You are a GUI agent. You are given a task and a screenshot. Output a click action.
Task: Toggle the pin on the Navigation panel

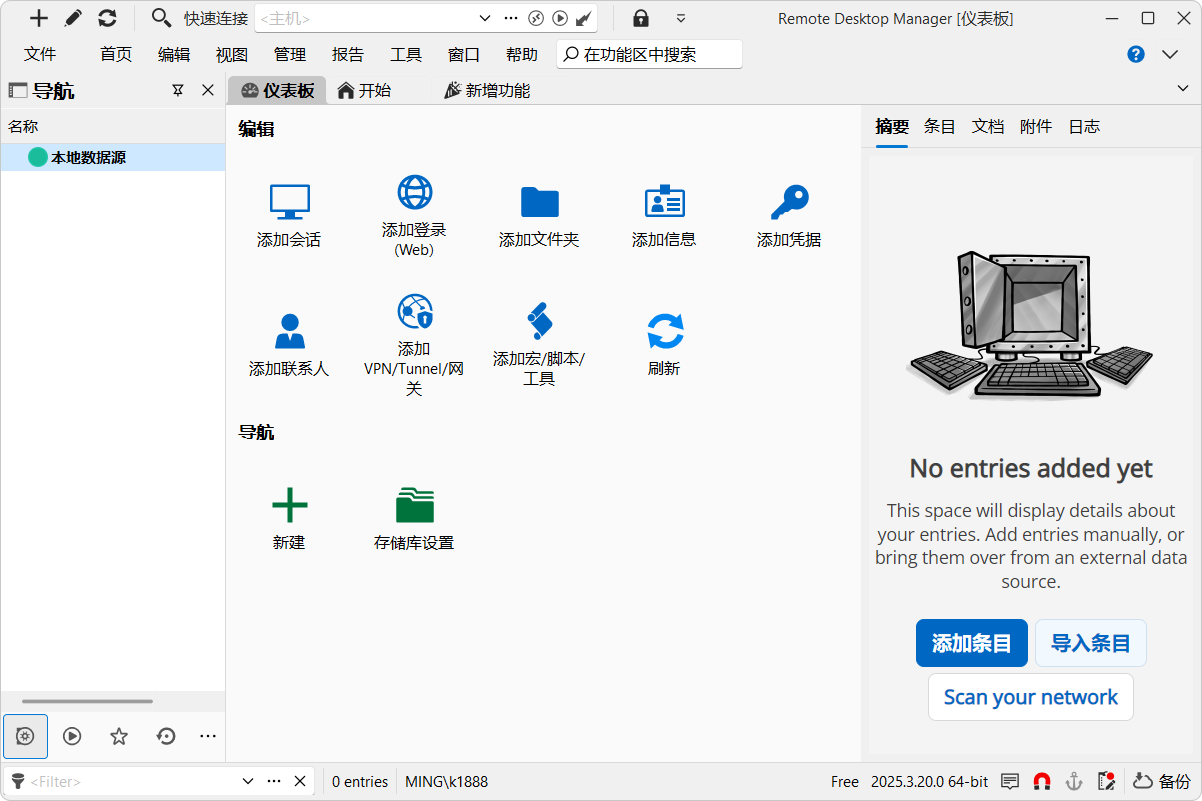point(178,90)
